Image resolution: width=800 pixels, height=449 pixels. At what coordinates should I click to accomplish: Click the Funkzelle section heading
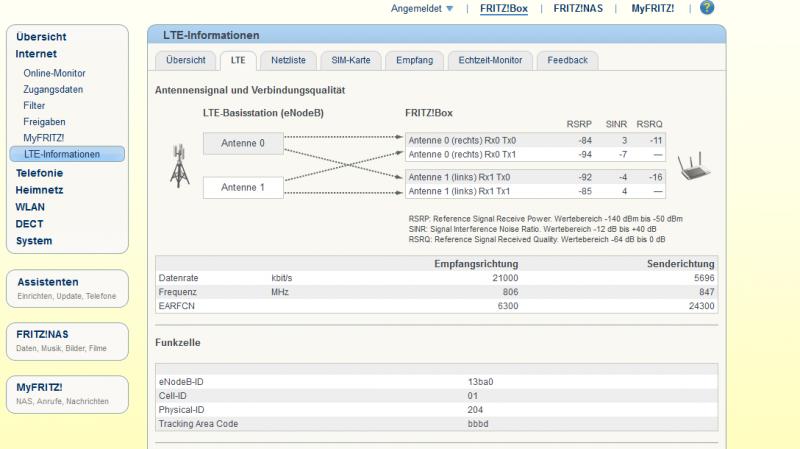tap(178, 343)
